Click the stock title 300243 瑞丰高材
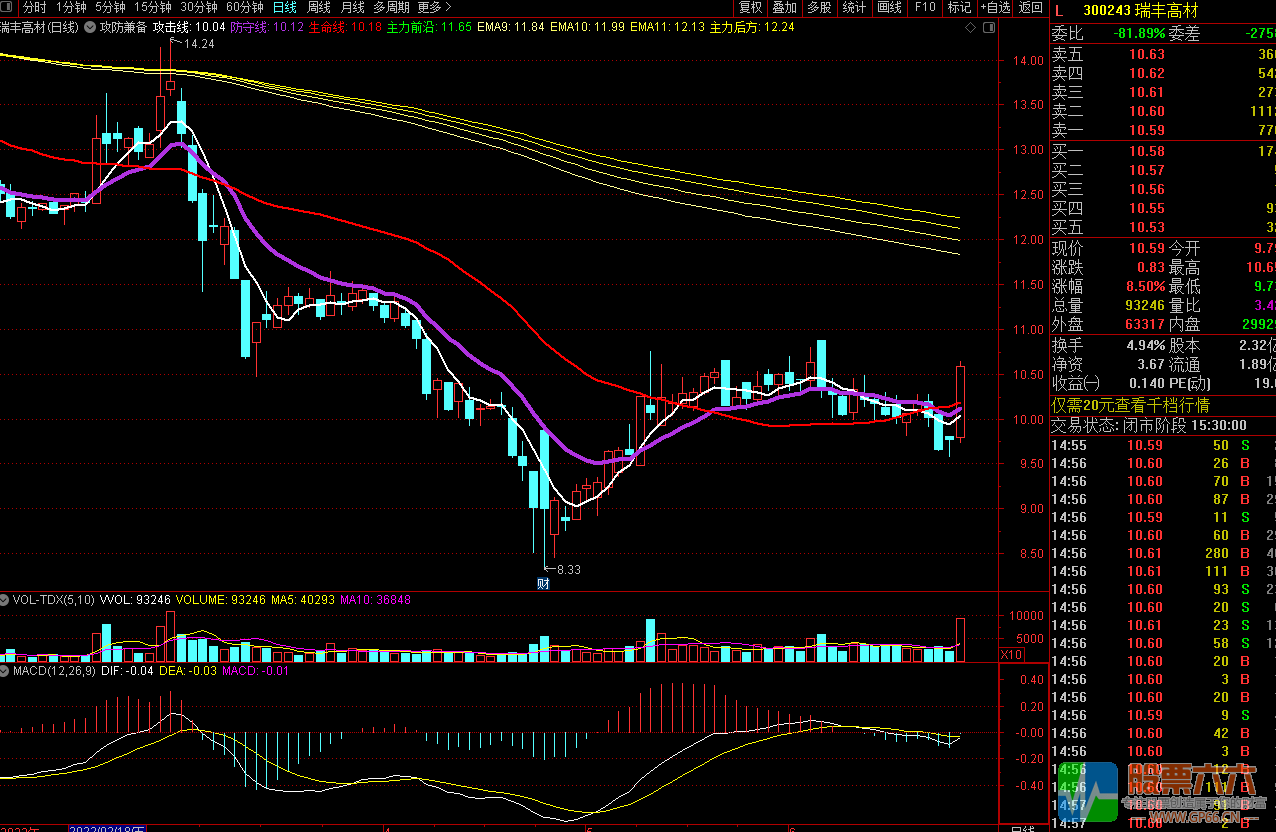1276x832 pixels. (x=1140, y=11)
